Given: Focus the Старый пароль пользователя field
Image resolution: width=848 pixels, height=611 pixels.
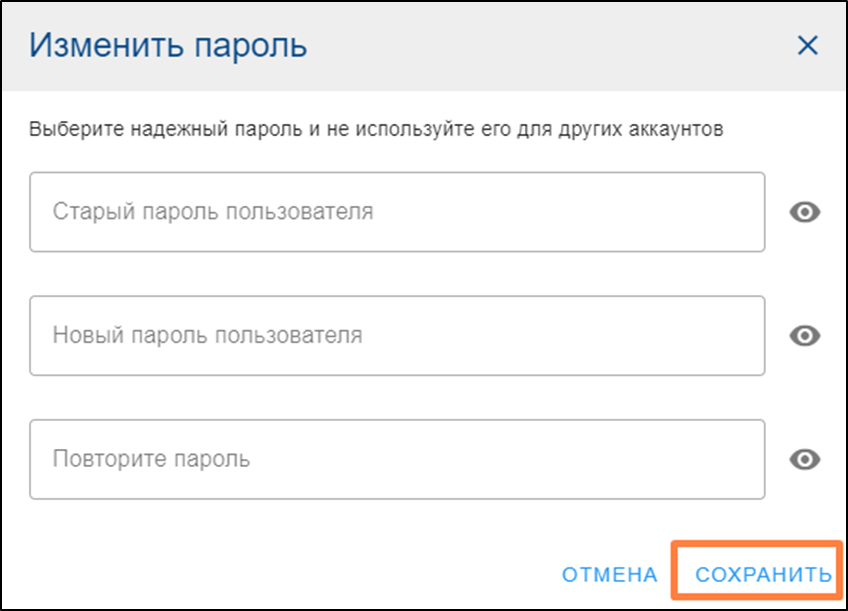Looking at the screenshot, I should pos(397,212).
